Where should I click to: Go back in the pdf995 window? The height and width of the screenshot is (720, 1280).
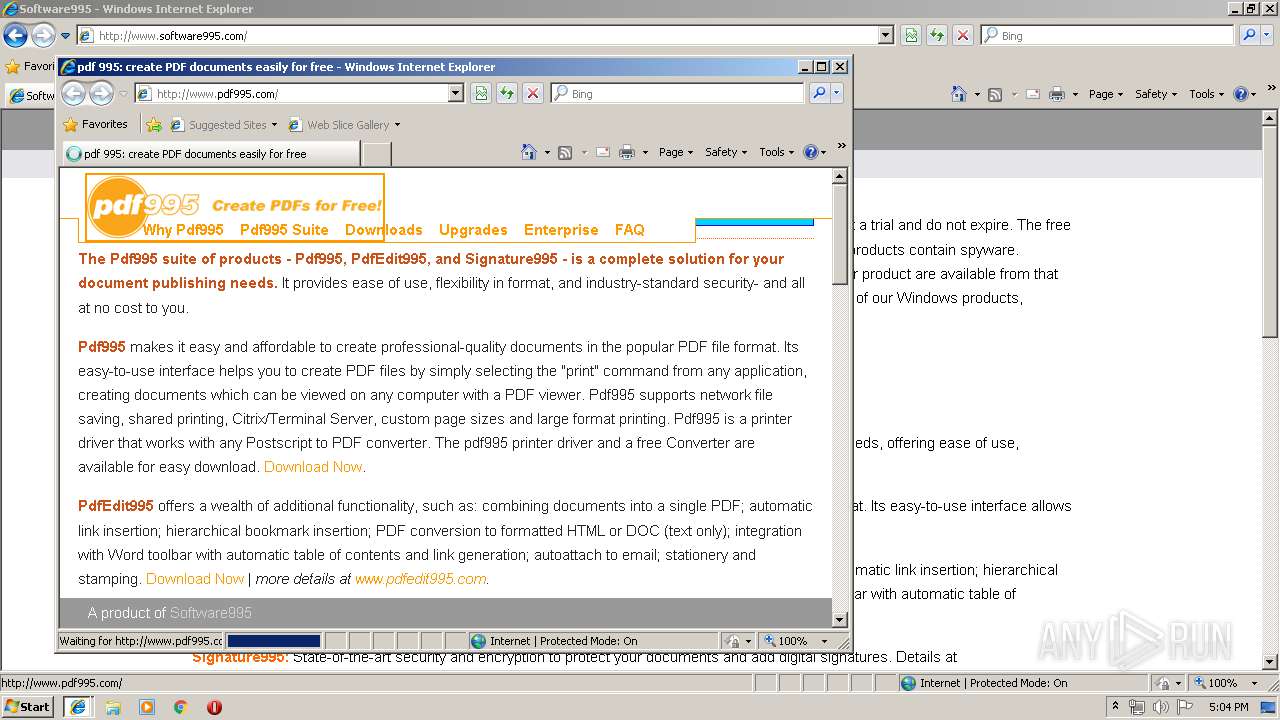[73, 93]
